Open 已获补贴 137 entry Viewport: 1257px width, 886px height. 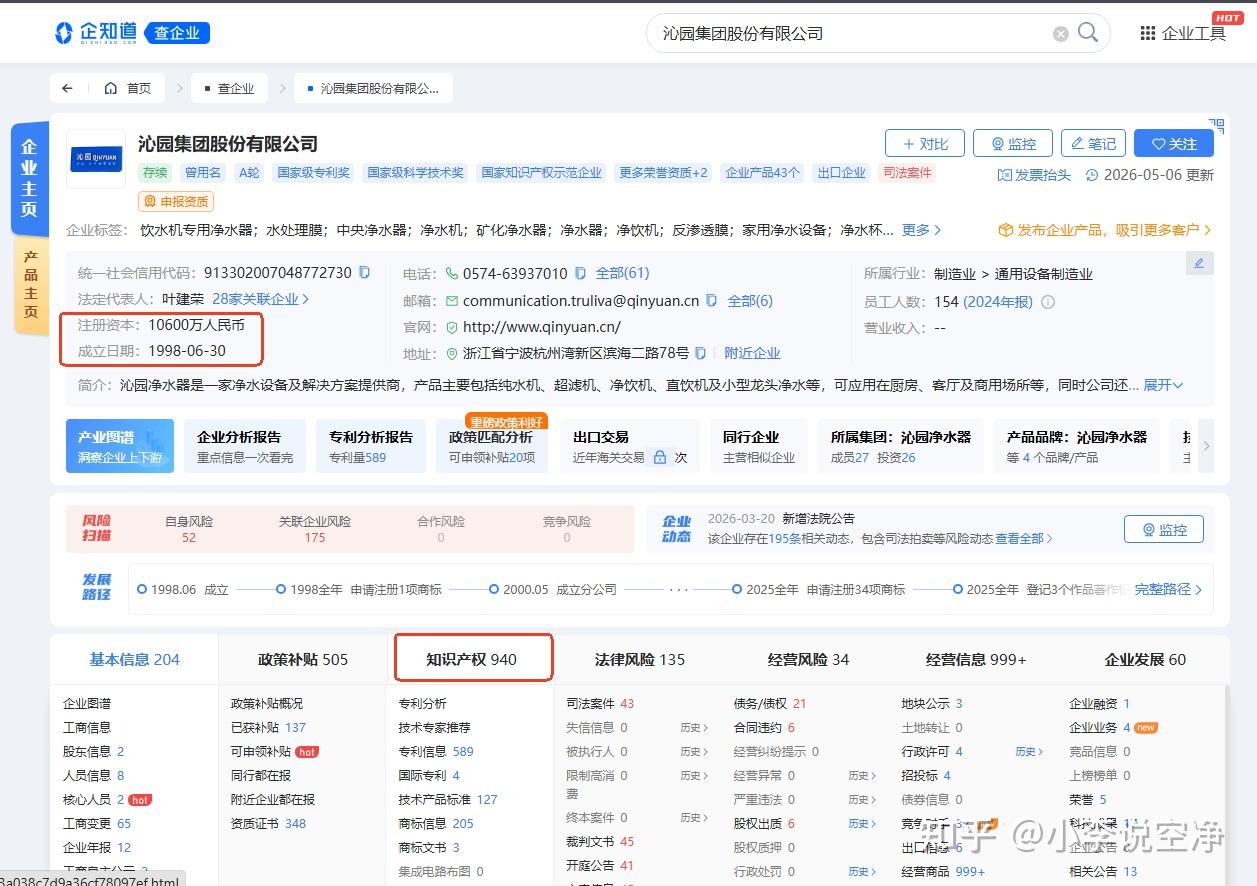click(x=268, y=727)
